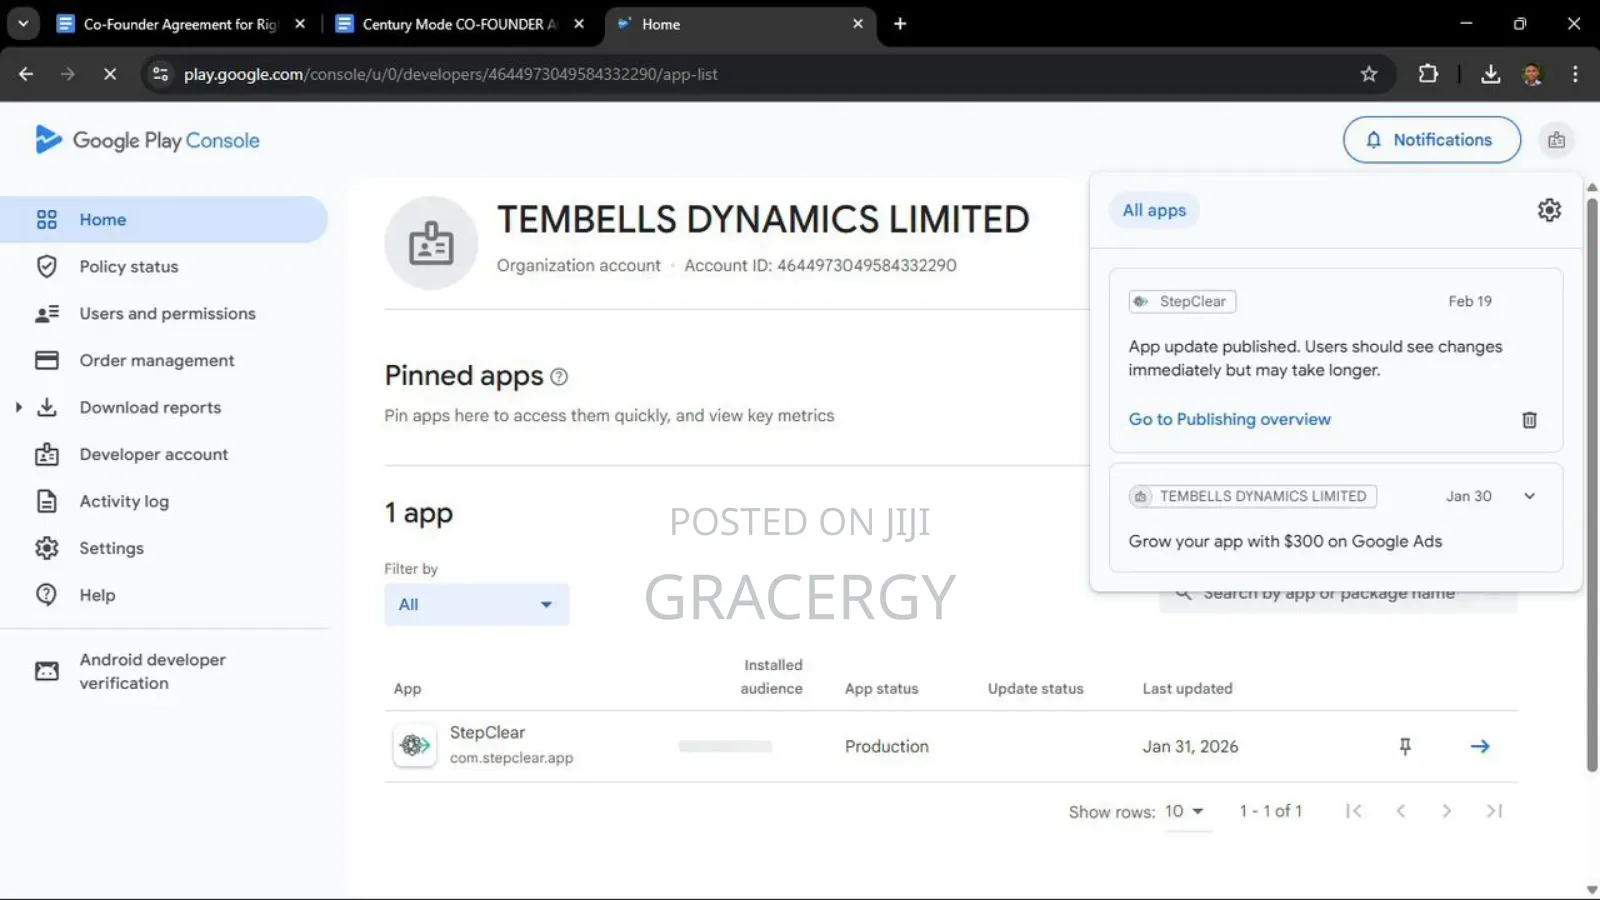Bookmark this page with star icon

[x=1369, y=74]
